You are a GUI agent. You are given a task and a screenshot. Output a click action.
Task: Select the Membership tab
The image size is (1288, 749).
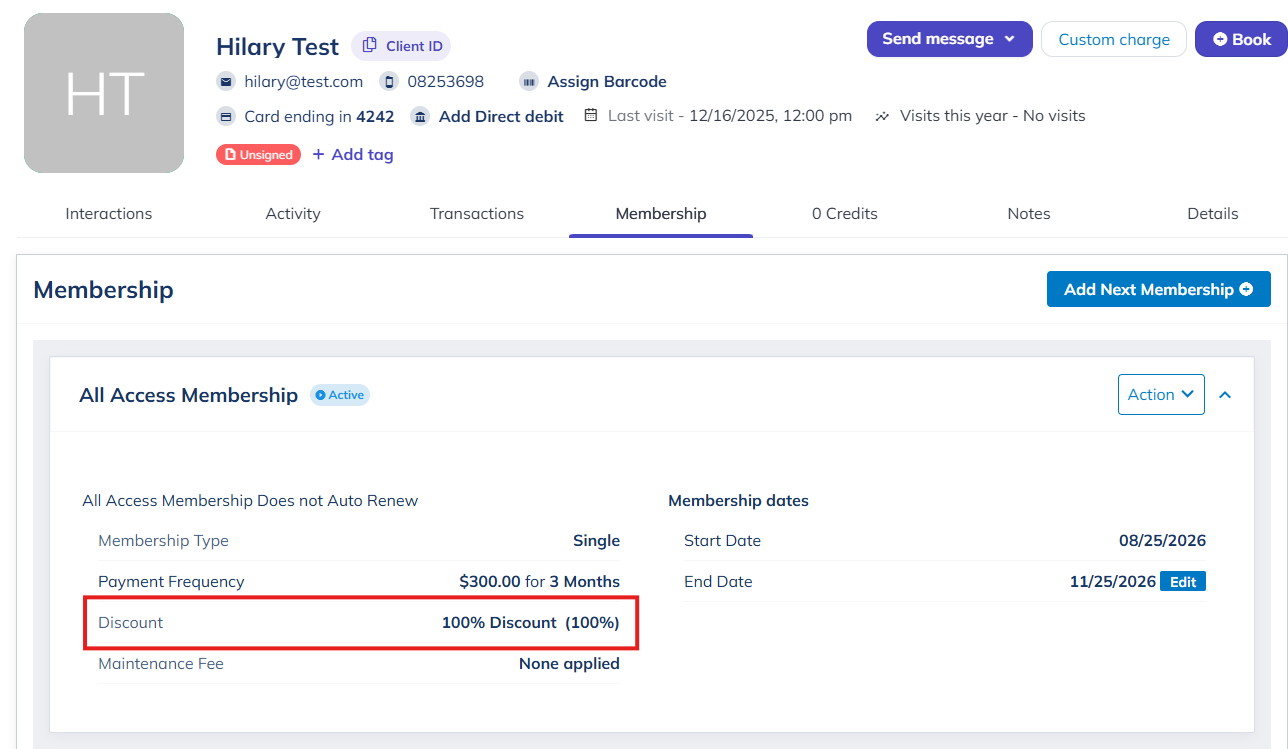[x=661, y=213]
